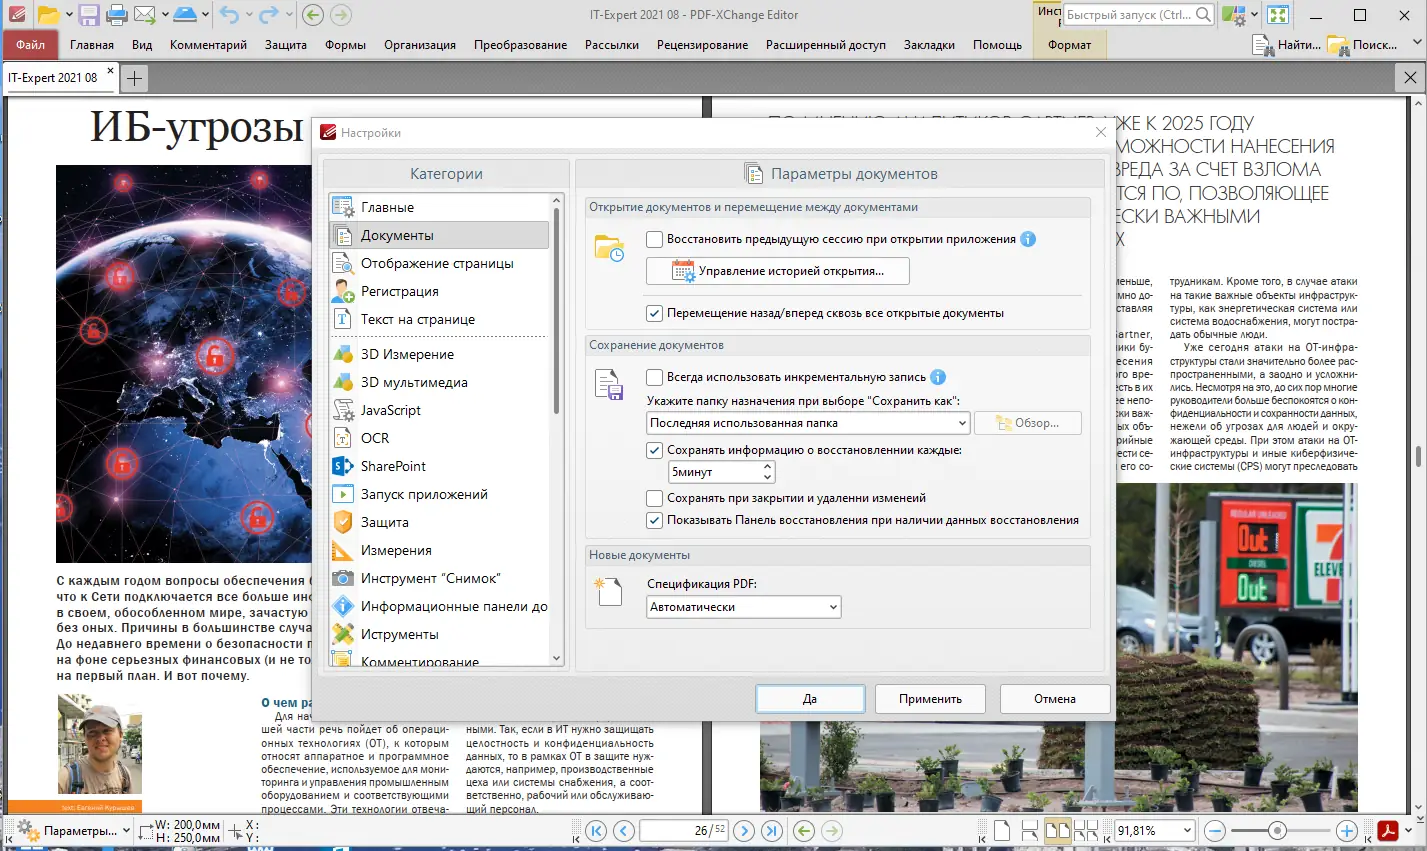Enable 'Сохранять при закрытии' checkbox
The width and height of the screenshot is (1427, 851).
click(x=654, y=498)
